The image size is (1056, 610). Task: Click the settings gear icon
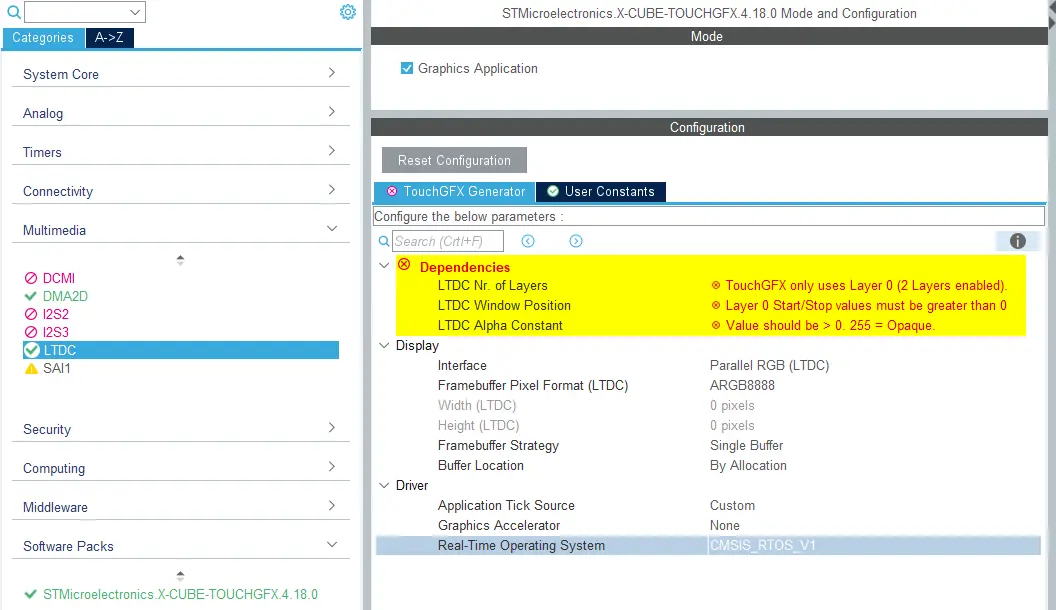[347, 12]
